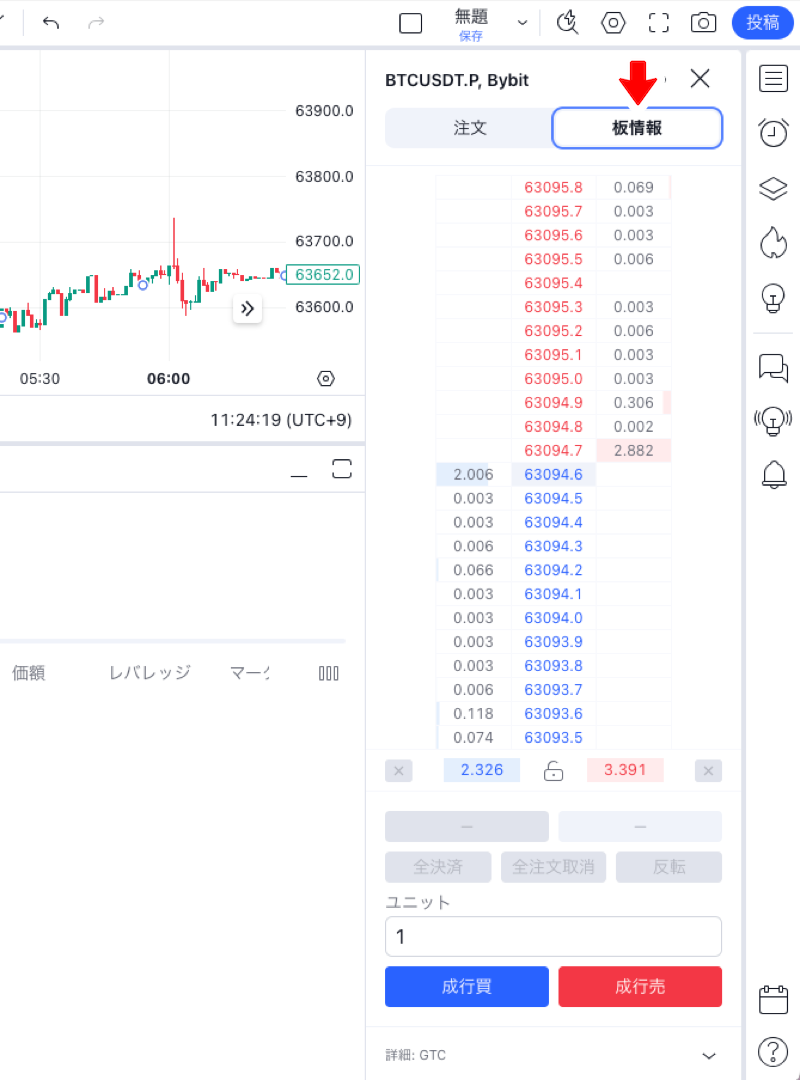Viewport: 800px width, 1080px height.
Task: Open the help center question mark icon
Action: tap(773, 1052)
